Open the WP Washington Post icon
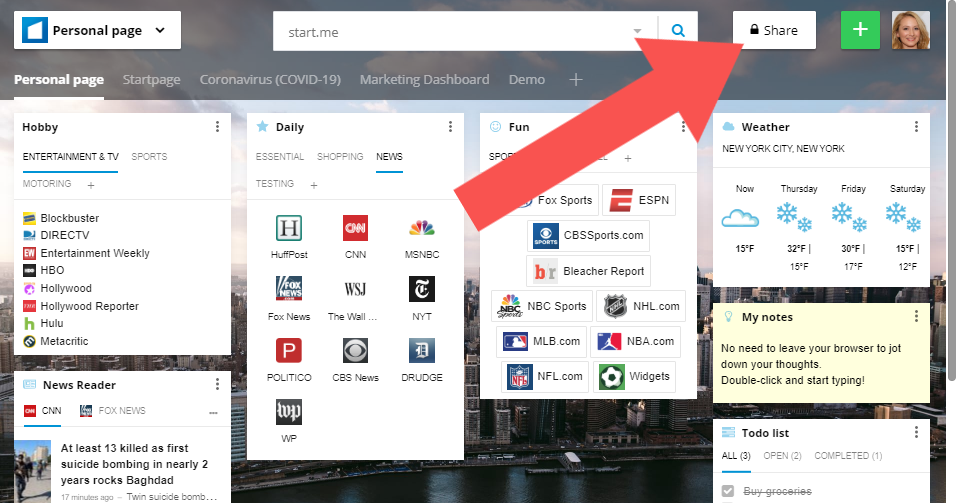Image resolution: width=958 pixels, height=503 pixels. 289,411
